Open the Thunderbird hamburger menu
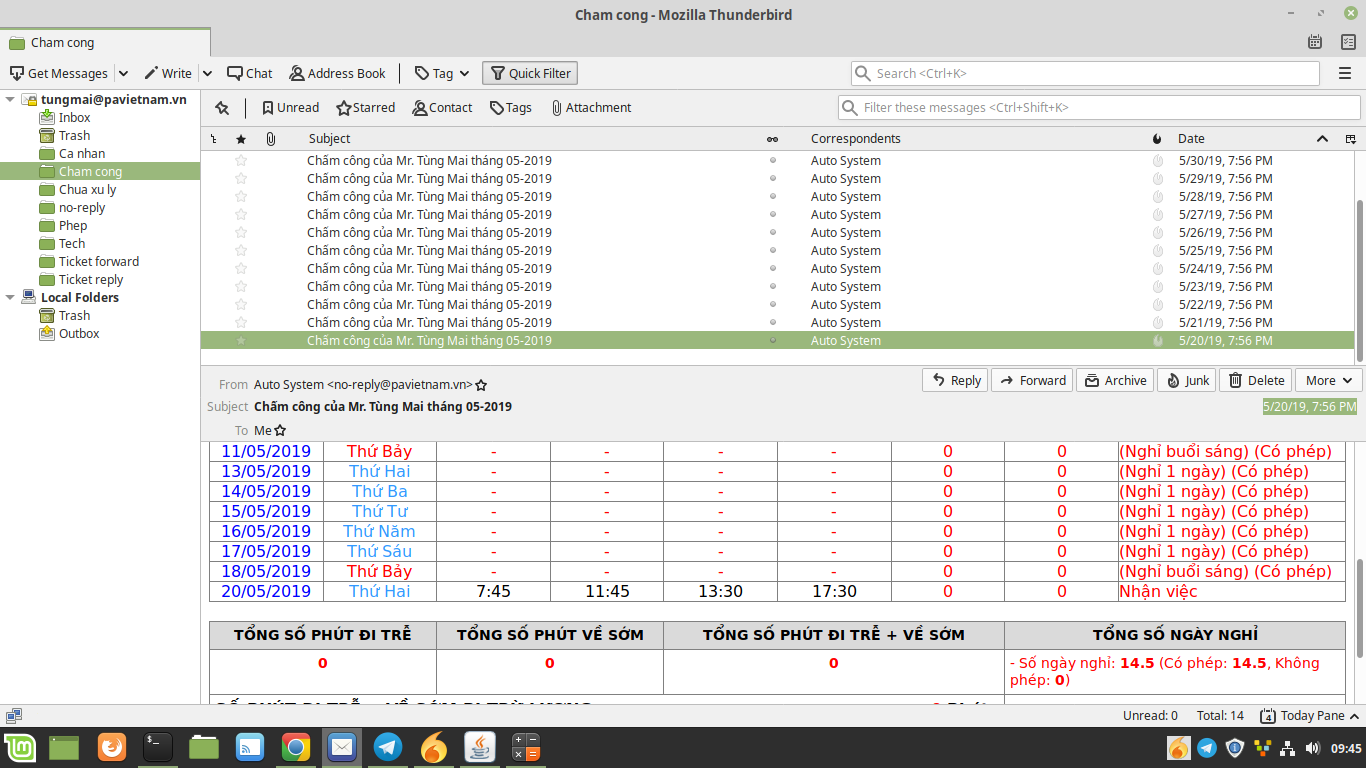This screenshot has width=1366, height=768. [1345, 73]
